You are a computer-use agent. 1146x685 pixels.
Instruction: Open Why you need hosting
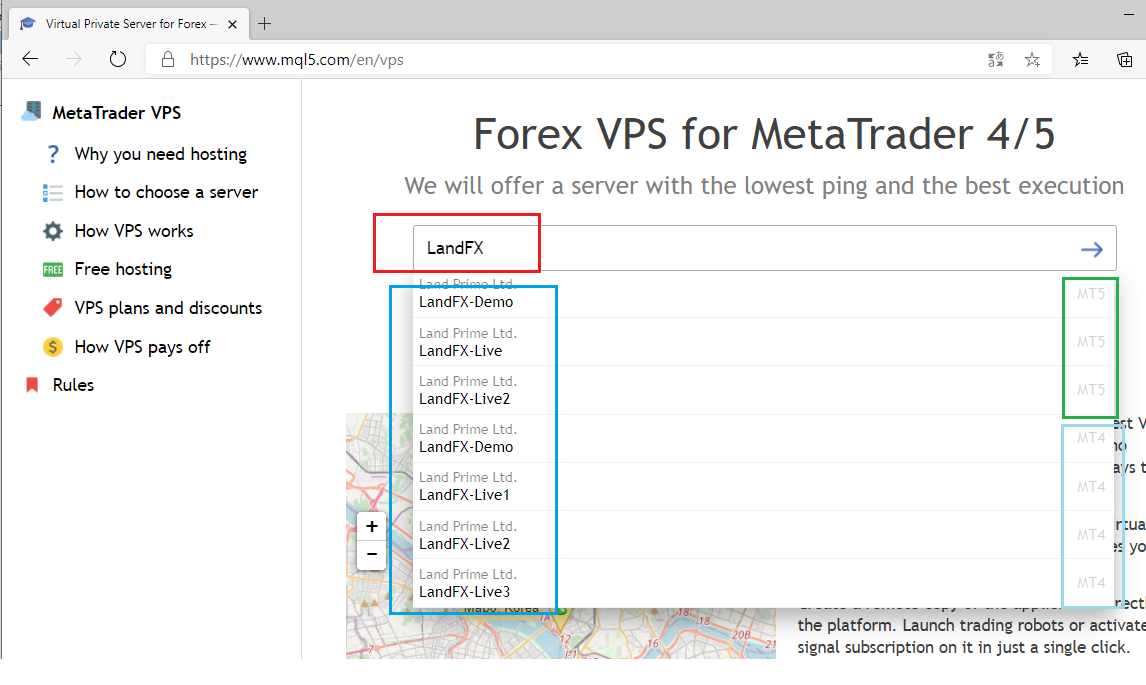tap(161, 154)
